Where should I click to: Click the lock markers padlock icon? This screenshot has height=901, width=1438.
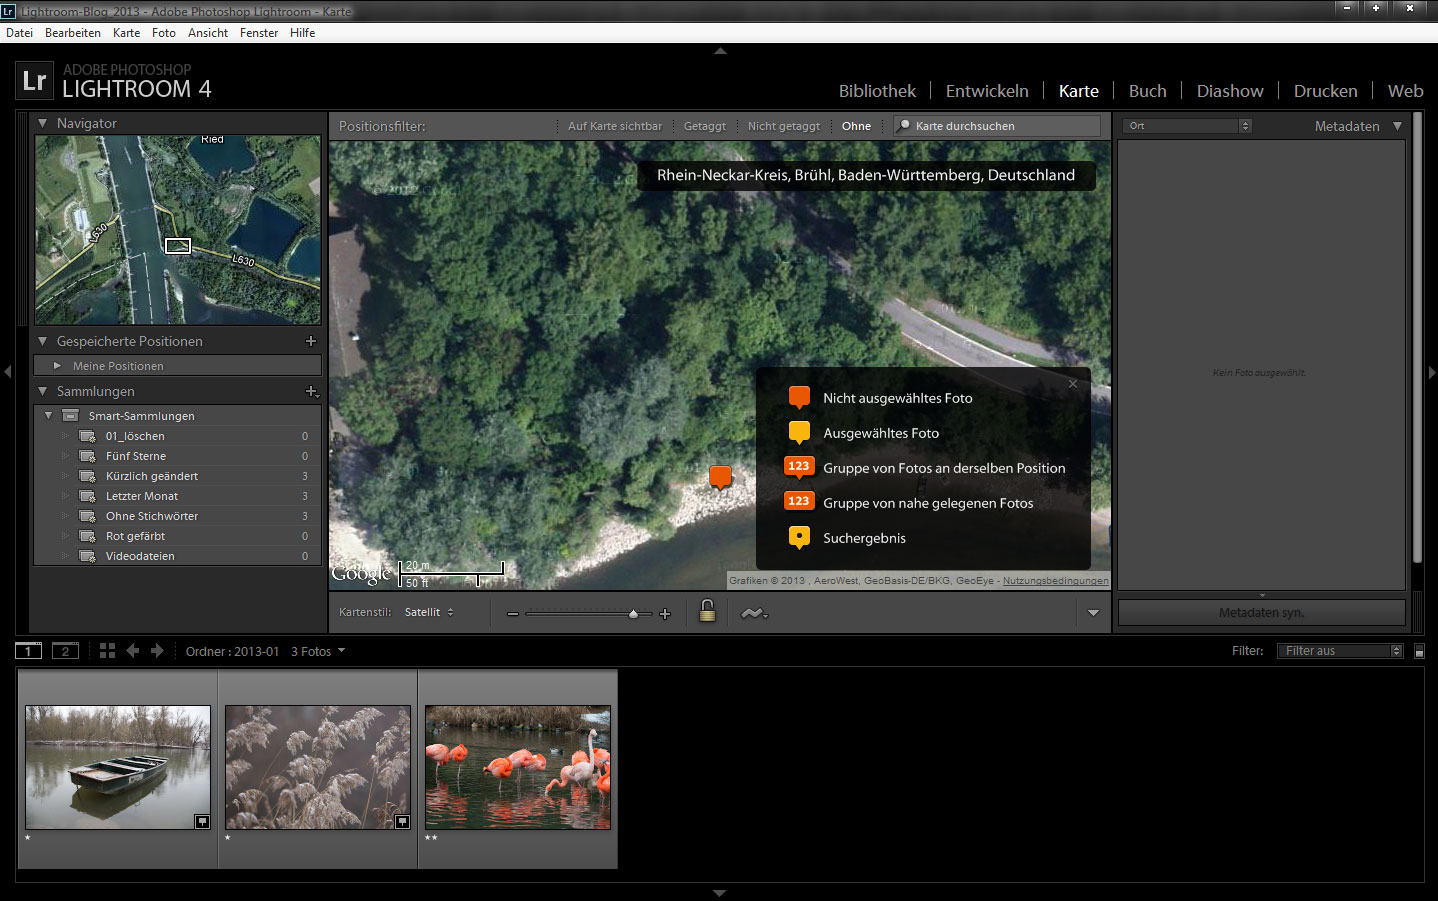(707, 612)
